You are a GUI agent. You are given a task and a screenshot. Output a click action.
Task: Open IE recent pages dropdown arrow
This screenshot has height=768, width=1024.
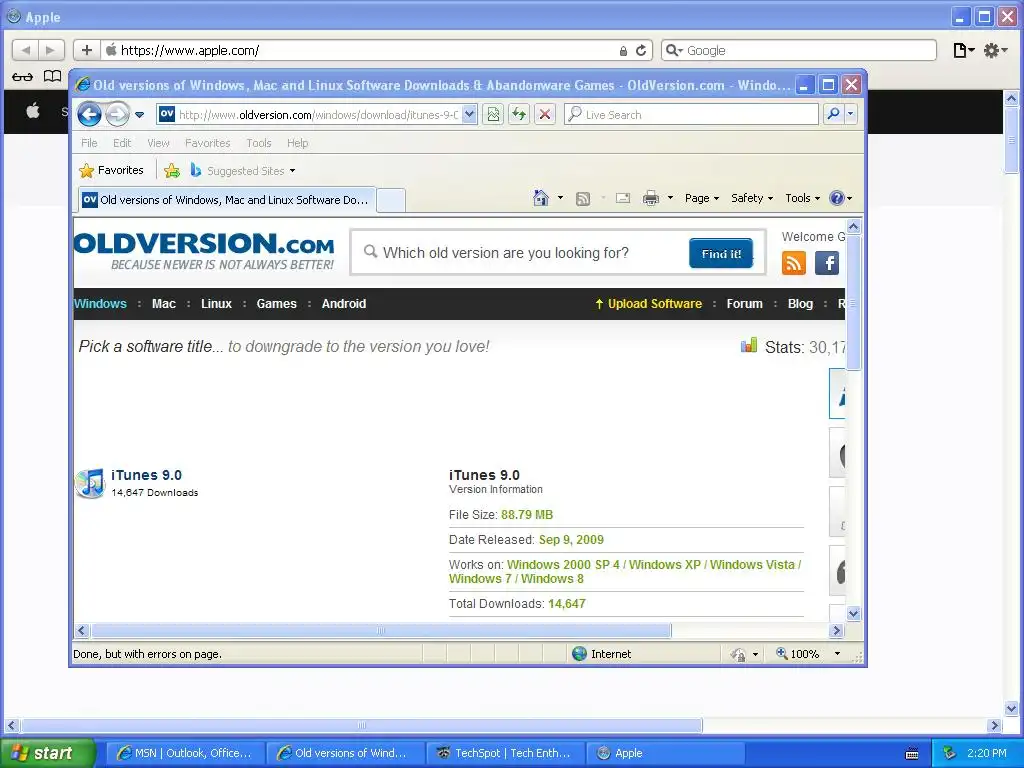[139, 115]
